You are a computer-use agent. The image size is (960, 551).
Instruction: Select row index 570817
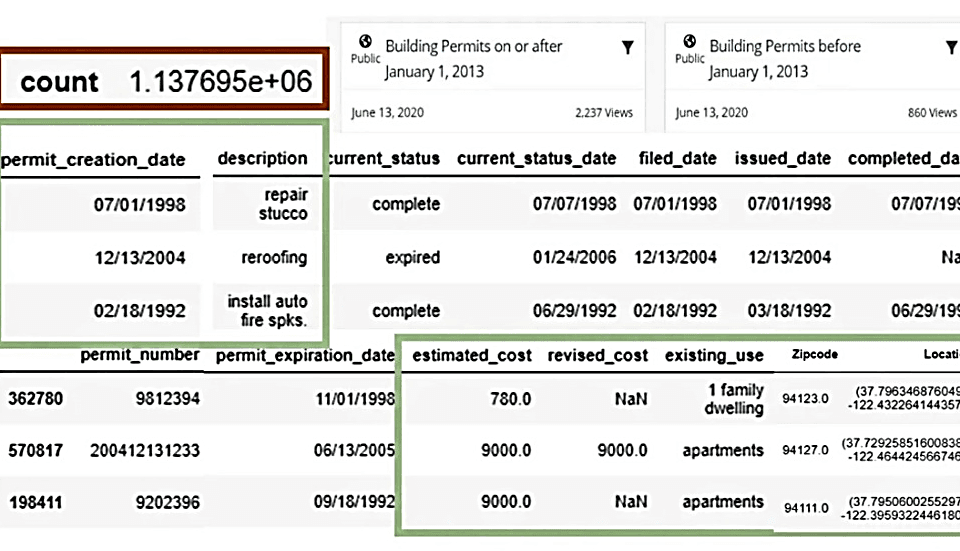click(x=35, y=451)
